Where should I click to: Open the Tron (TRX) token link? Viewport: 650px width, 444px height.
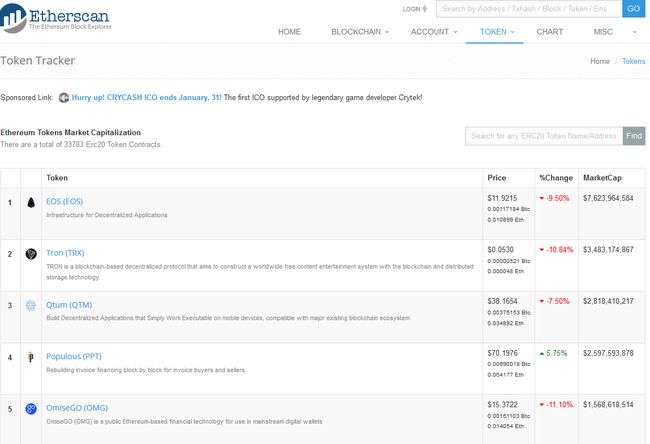pos(65,253)
